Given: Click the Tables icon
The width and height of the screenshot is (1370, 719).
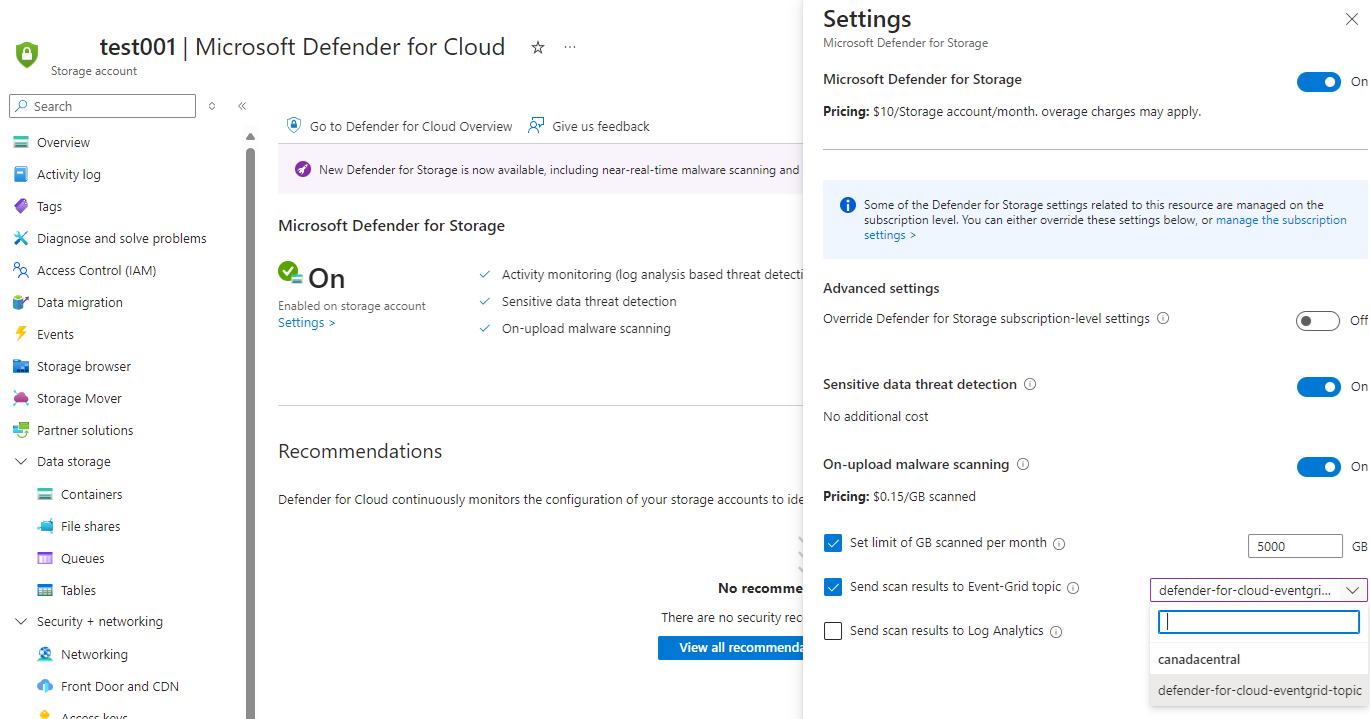Looking at the screenshot, I should coord(45,590).
